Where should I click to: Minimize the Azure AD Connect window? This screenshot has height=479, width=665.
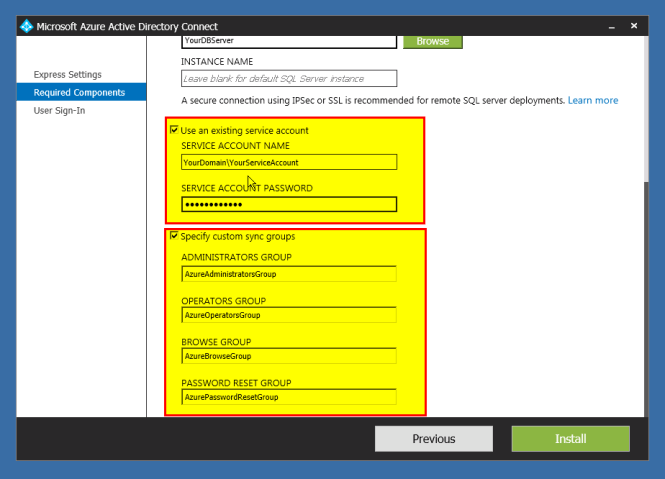tap(611, 27)
